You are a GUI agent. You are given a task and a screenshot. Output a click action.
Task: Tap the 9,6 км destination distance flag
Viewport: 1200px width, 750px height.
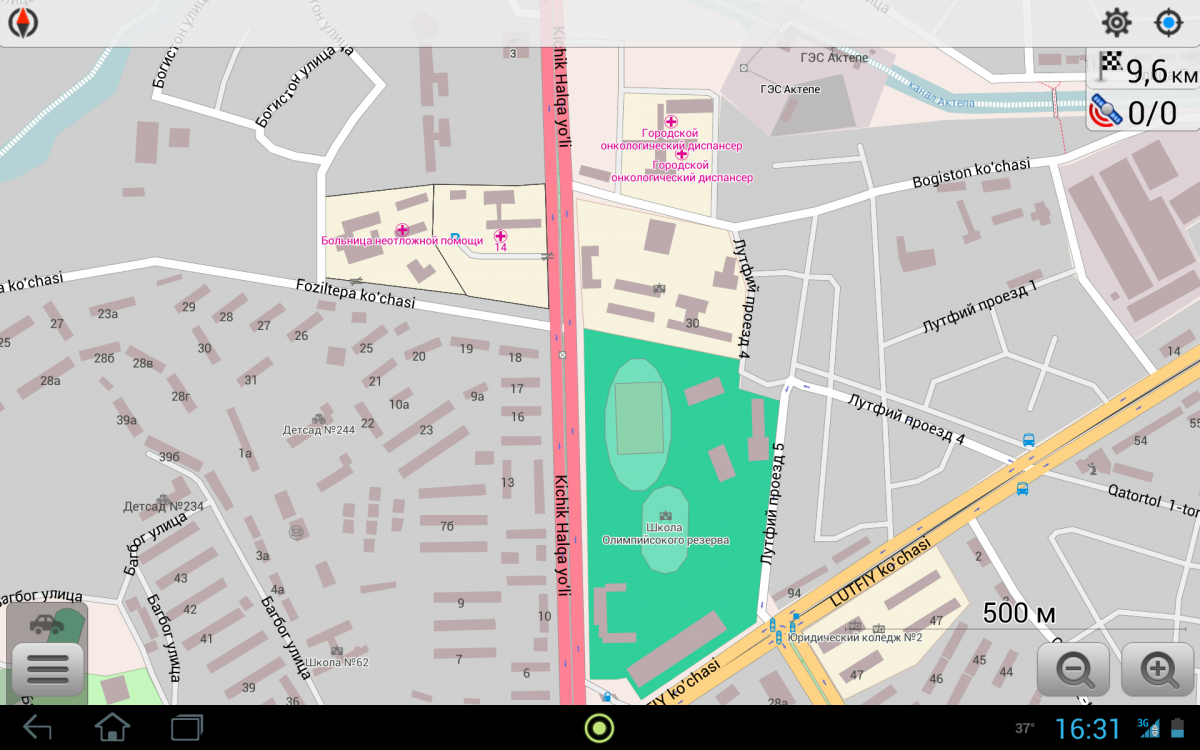click(x=1144, y=69)
